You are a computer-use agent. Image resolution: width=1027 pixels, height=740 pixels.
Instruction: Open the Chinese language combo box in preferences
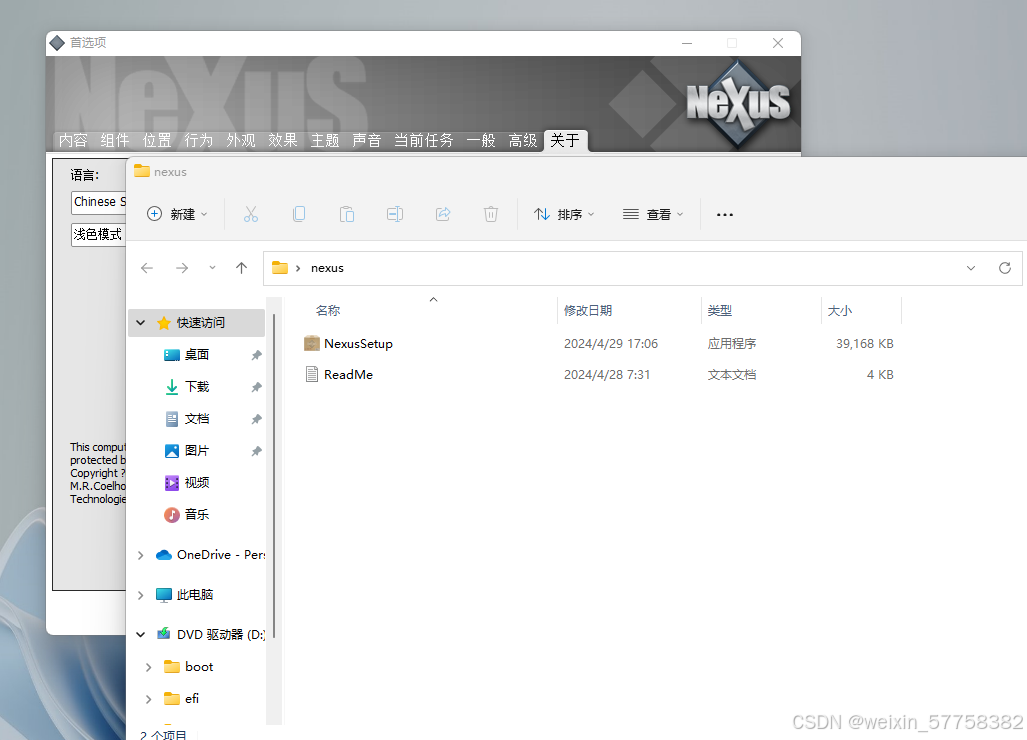tap(98, 202)
